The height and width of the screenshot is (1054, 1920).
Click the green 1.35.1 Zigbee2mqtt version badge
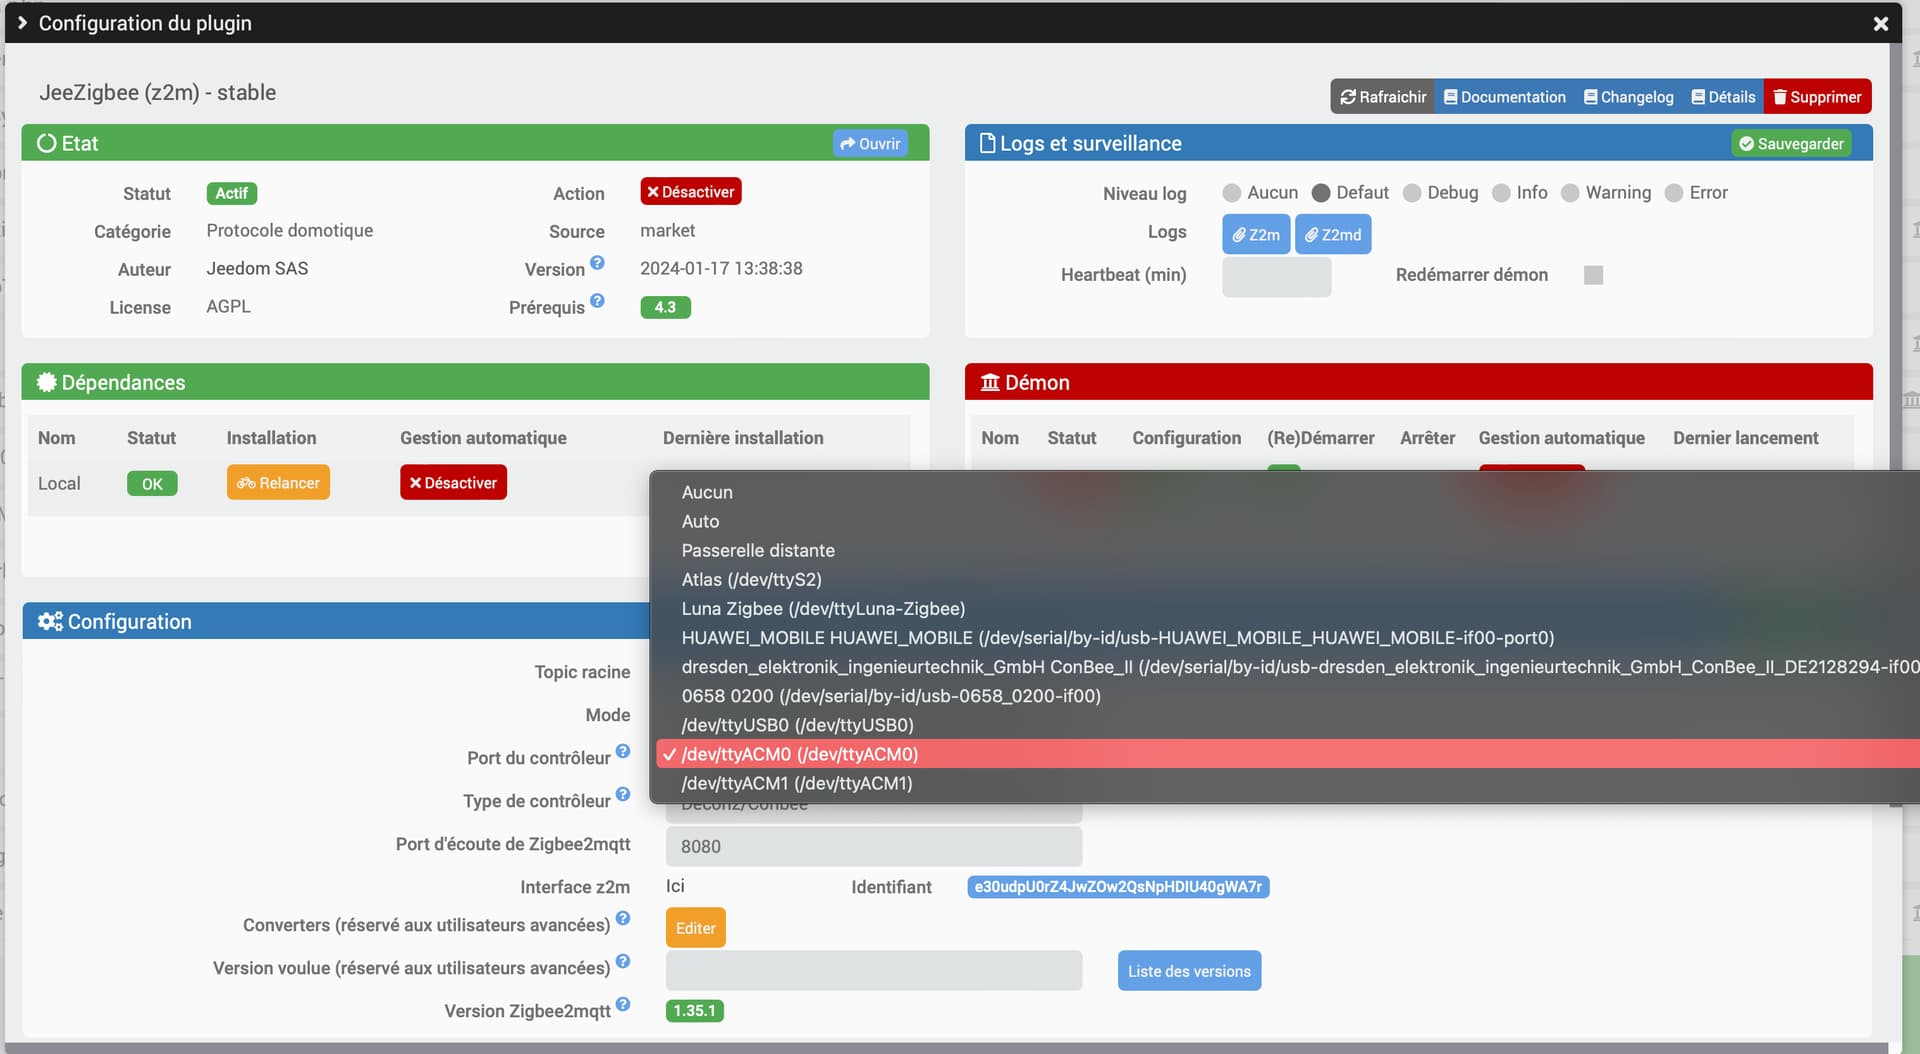[x=695, y=1011]
